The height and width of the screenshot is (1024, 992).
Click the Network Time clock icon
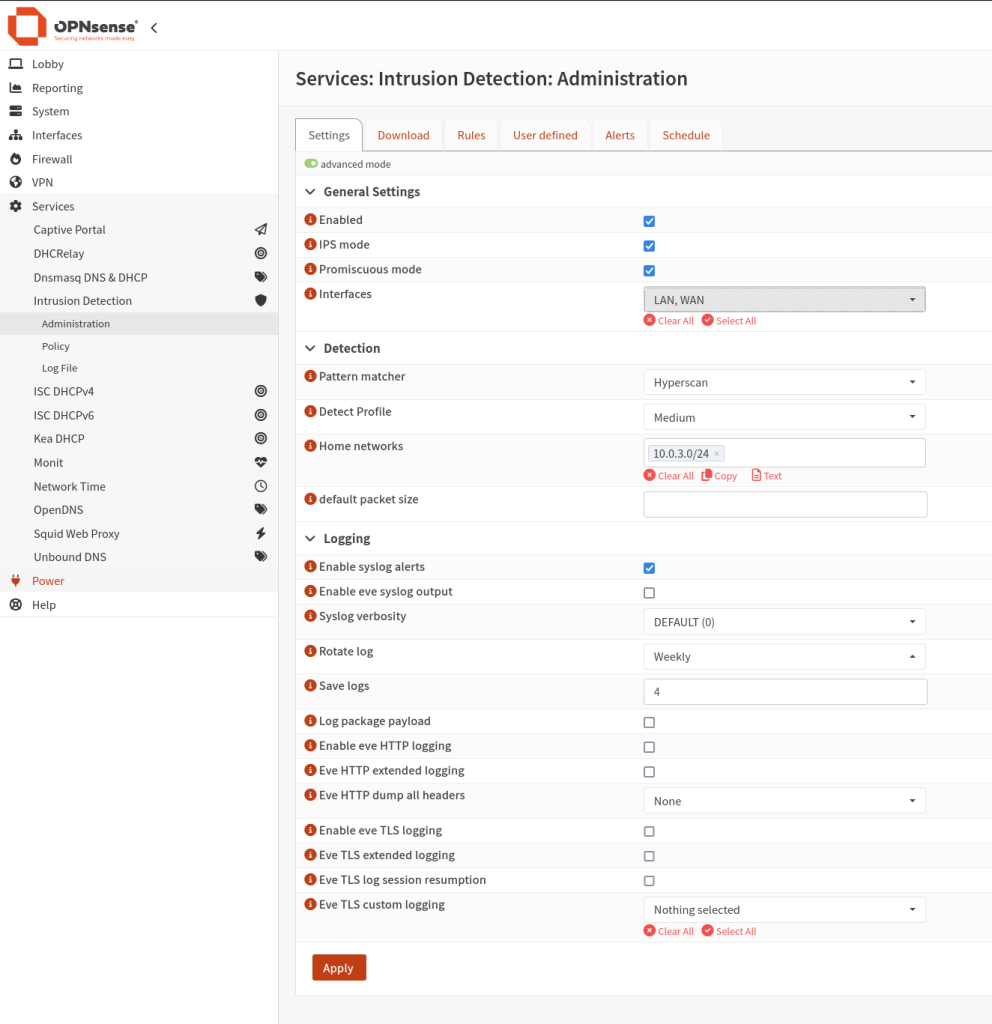[260, 487]
